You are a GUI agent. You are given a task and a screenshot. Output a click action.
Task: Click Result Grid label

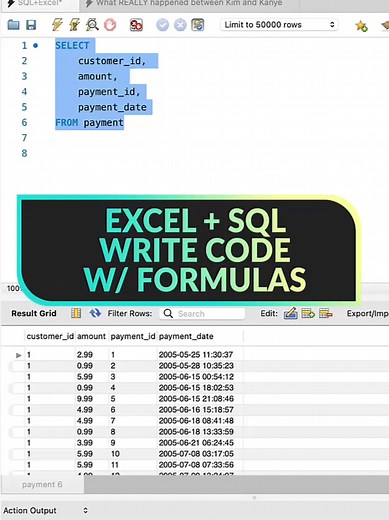point(34,313)
